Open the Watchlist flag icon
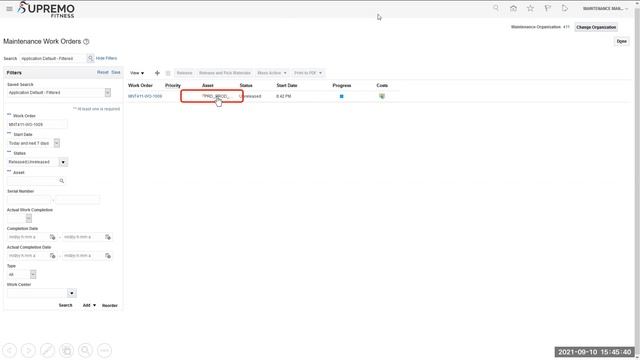This screenshot has height=360, width=640. pos(547,8)
